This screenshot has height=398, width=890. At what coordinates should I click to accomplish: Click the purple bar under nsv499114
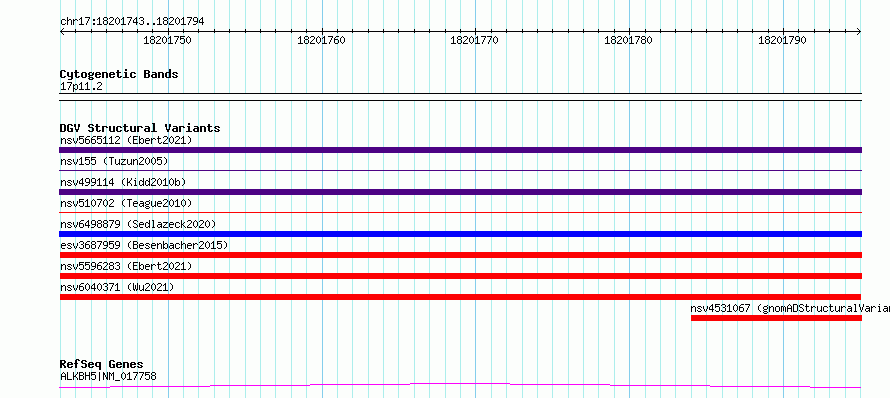pyautogui.click(x=460, y=192)
